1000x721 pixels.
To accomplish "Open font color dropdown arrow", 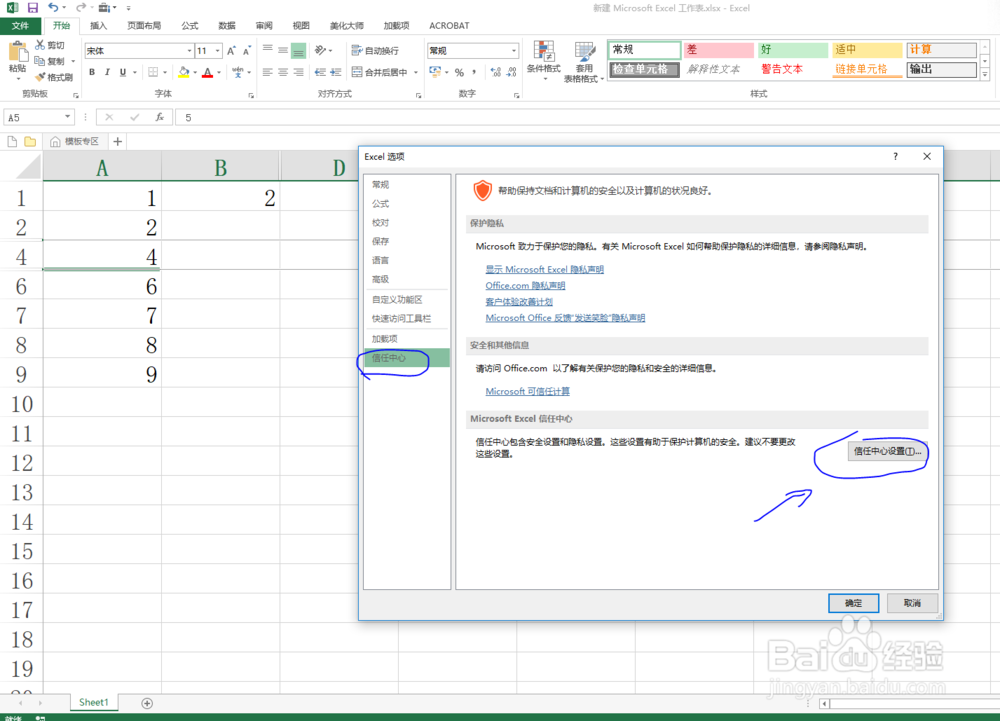I will click(x=219, y=72).
